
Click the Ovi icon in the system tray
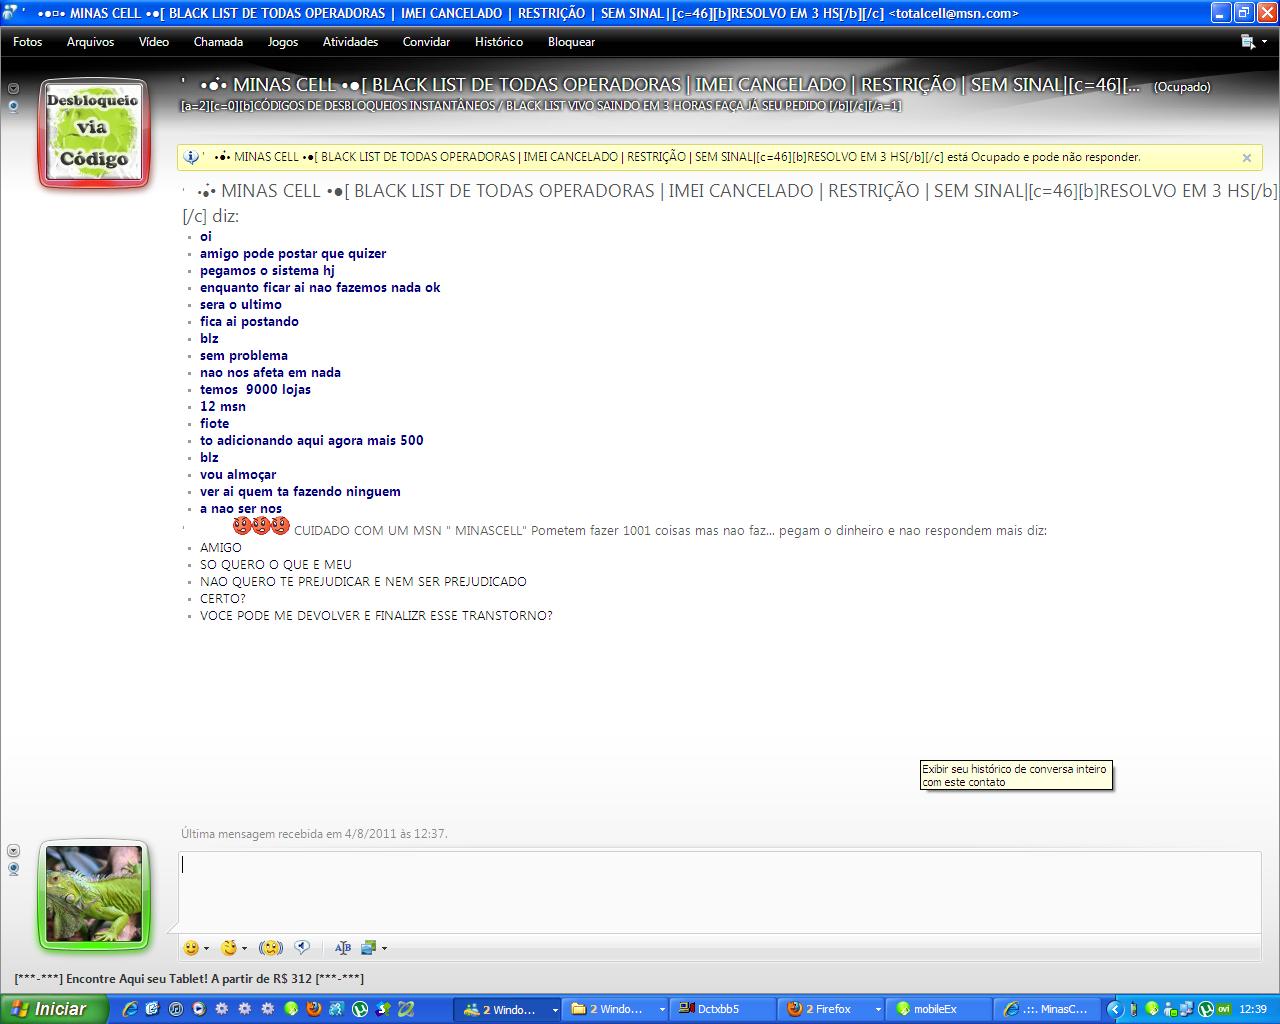click(1223, 1008)
